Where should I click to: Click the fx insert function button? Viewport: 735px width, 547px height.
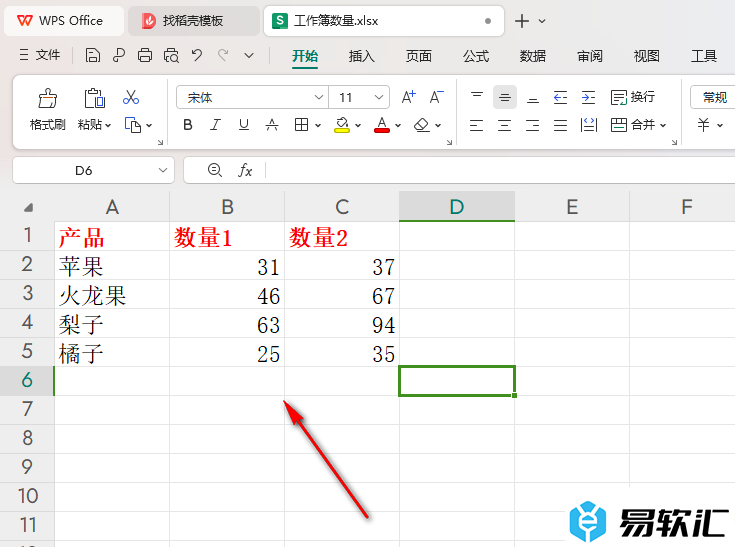pos(245,170)
